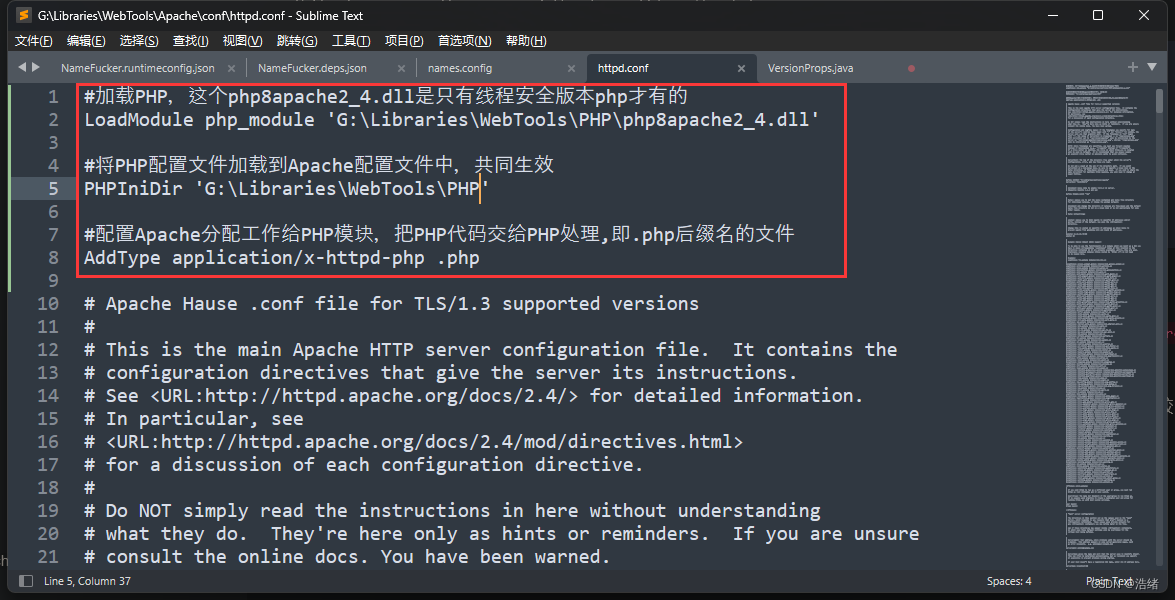1175x600 pixels.
Task: Close the NameFucker.deps.json tab
Action: [x=401, y=68]
